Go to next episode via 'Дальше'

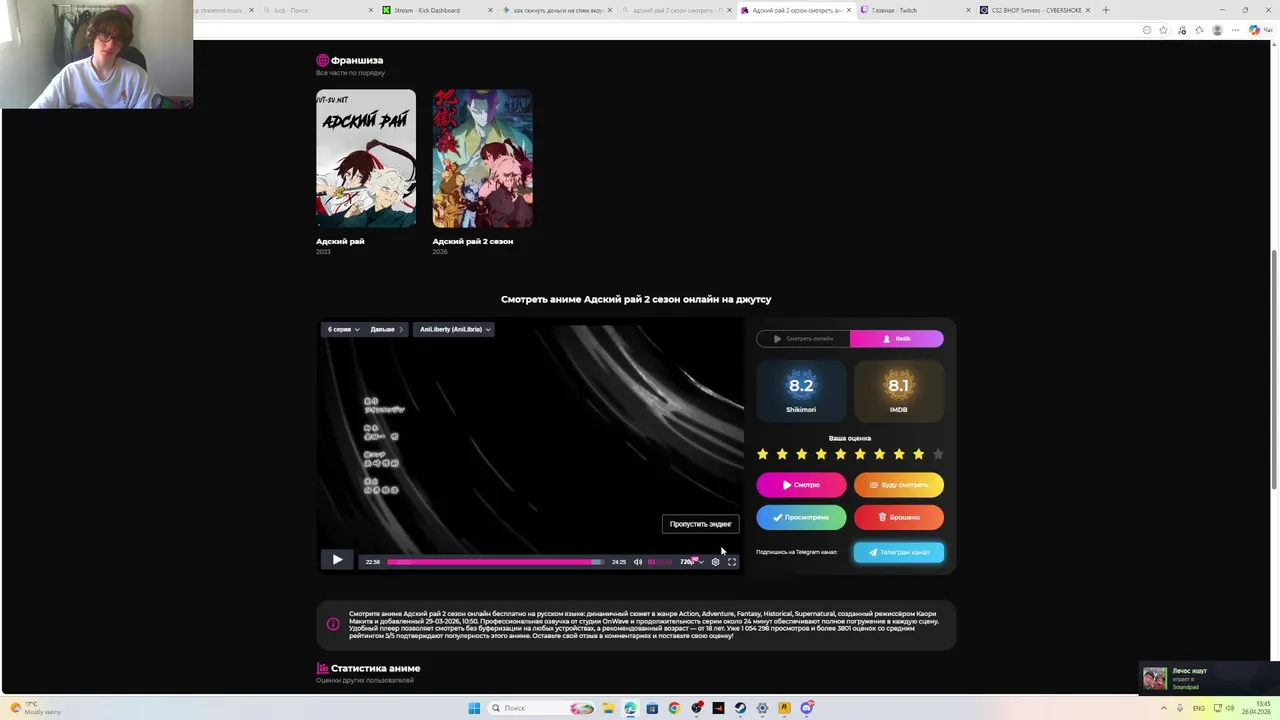pyautogui.click(x=386, y=329)
